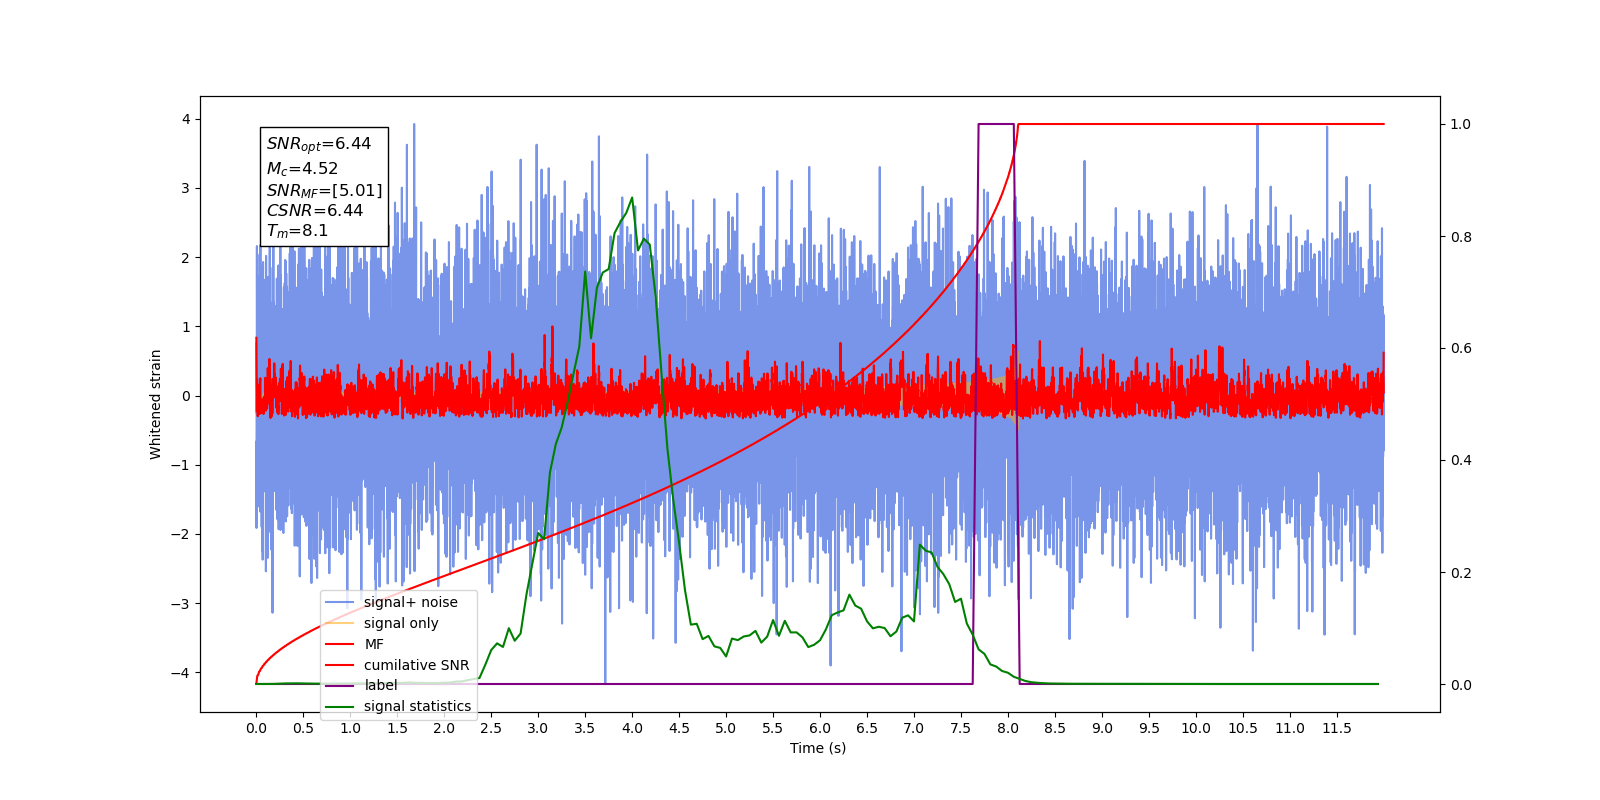This screenshot has height=800, width=1600.
Task: Click the purple line swatch for label
Action: [340, 685]
